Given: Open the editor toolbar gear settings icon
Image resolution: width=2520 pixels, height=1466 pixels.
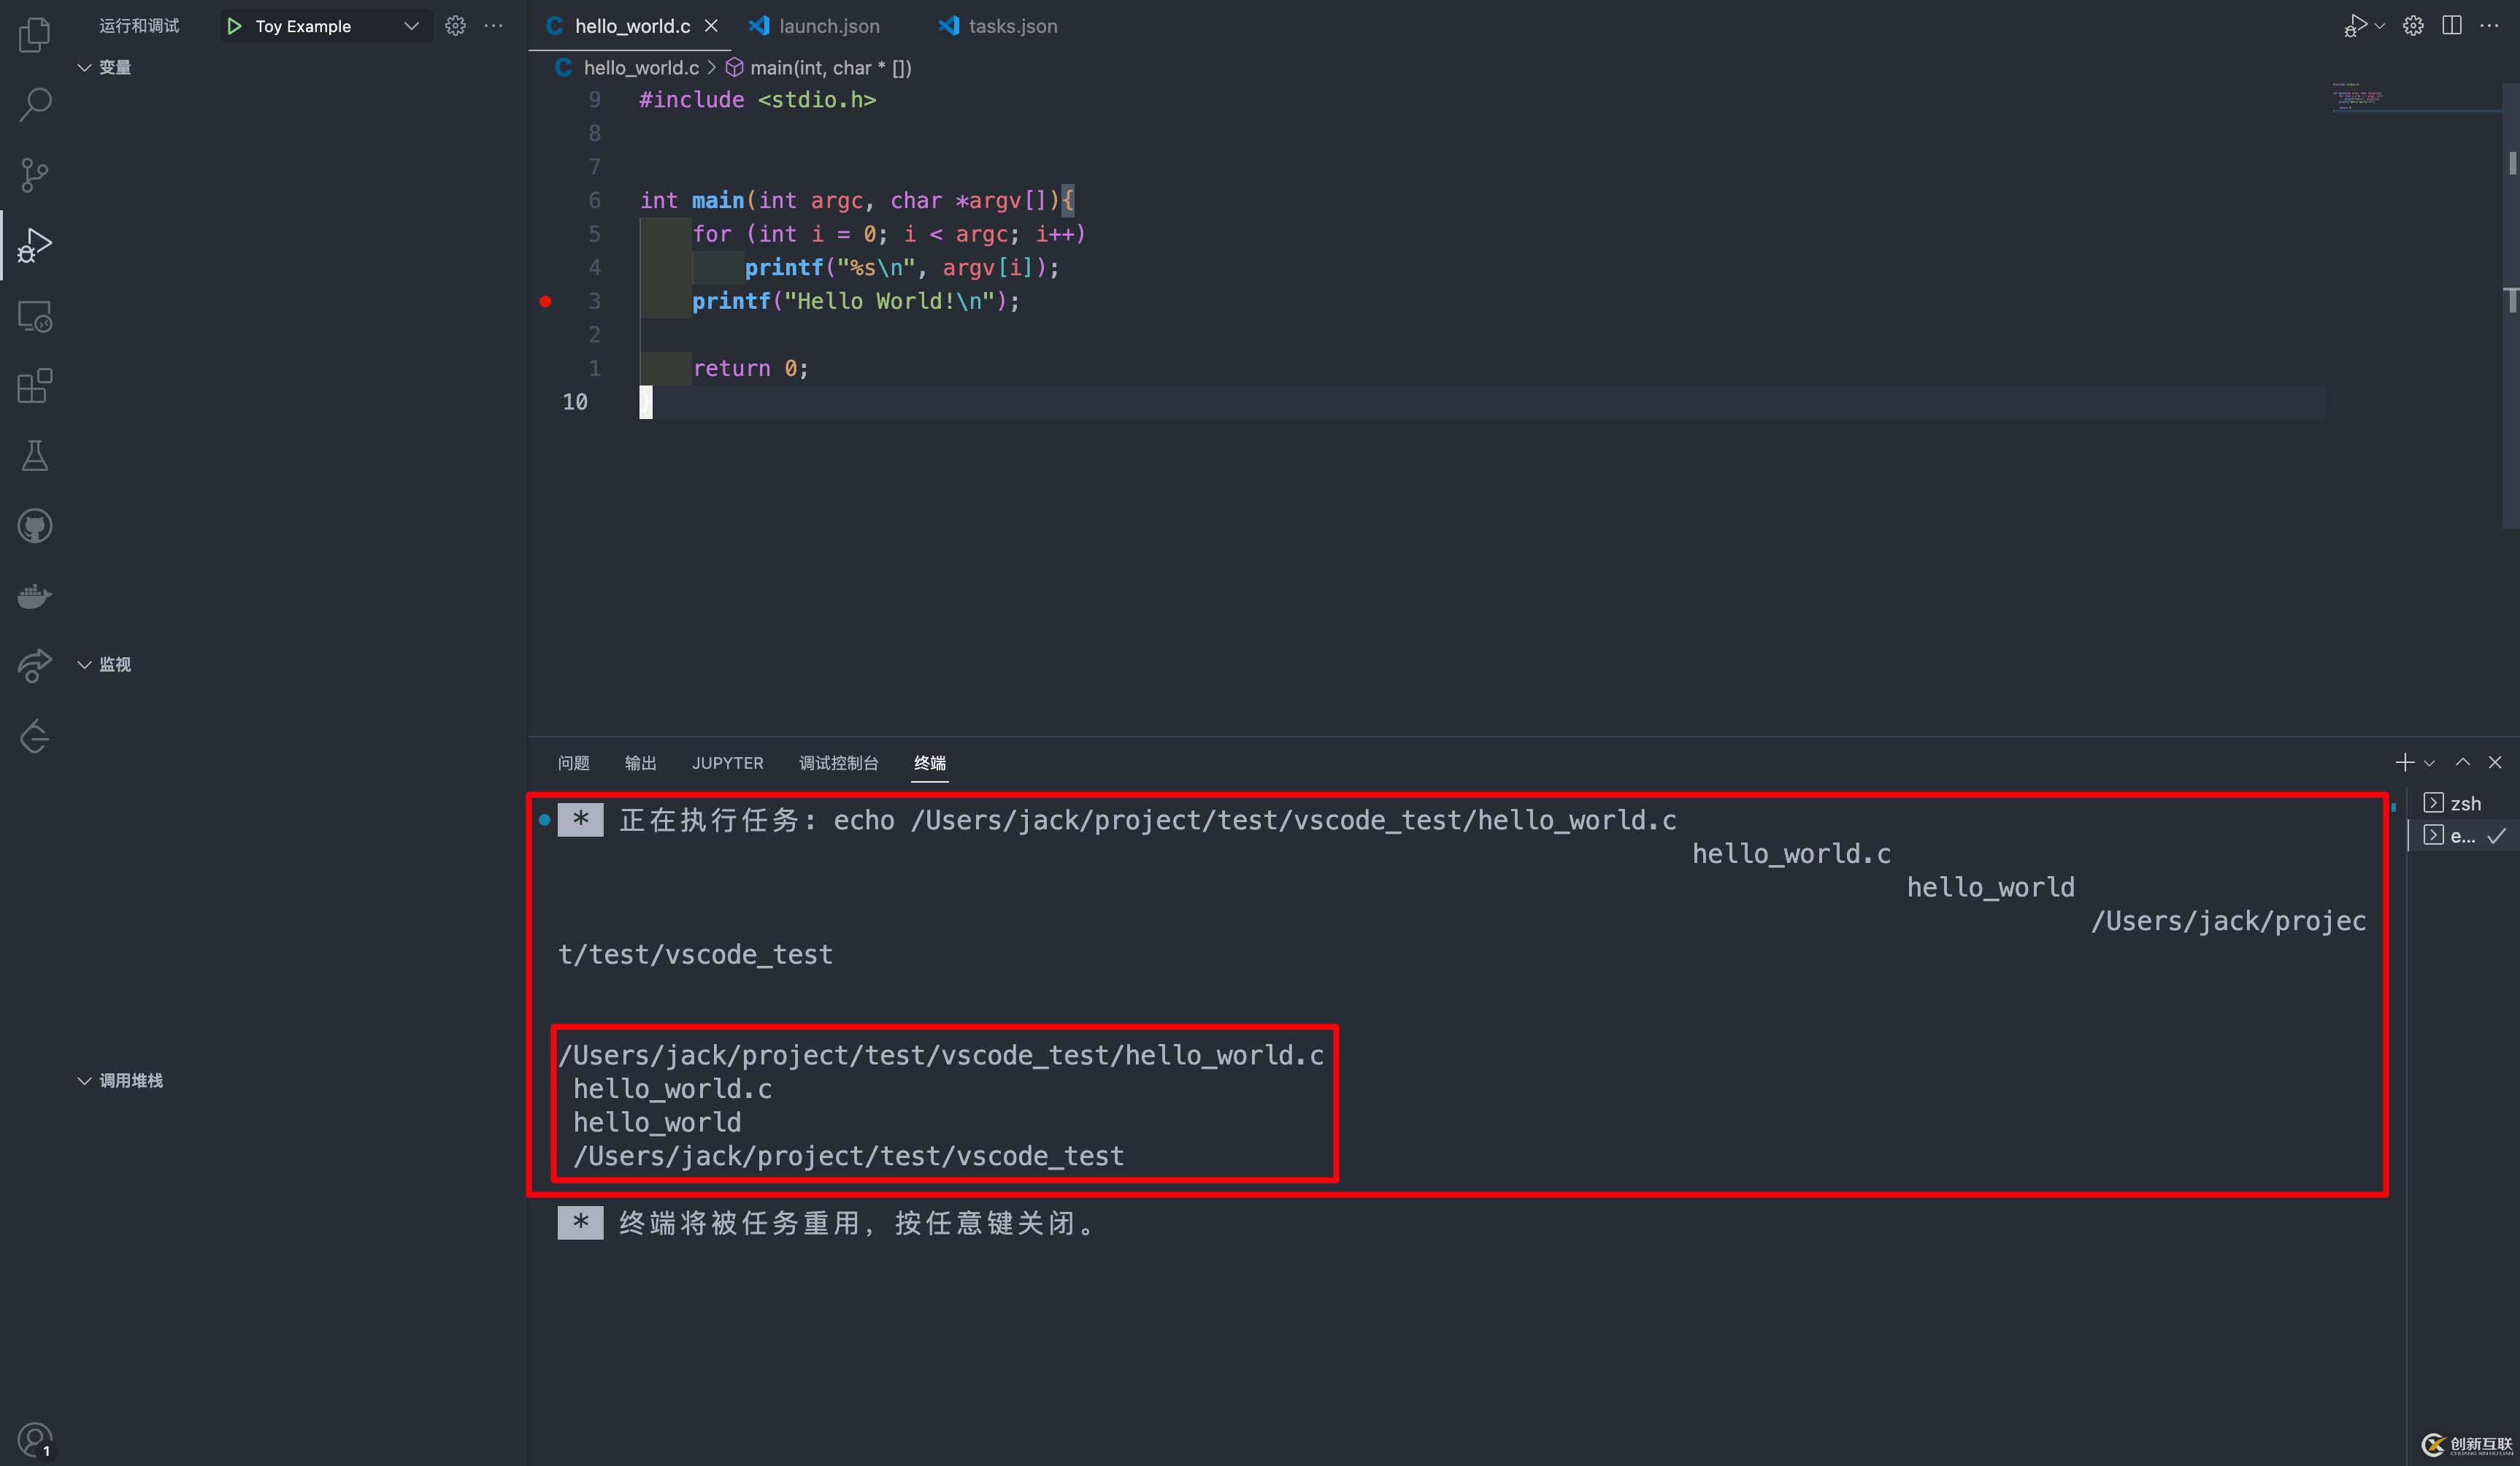Looking at the screenshot, I should pyautogui.click(x=2413, y=26).
